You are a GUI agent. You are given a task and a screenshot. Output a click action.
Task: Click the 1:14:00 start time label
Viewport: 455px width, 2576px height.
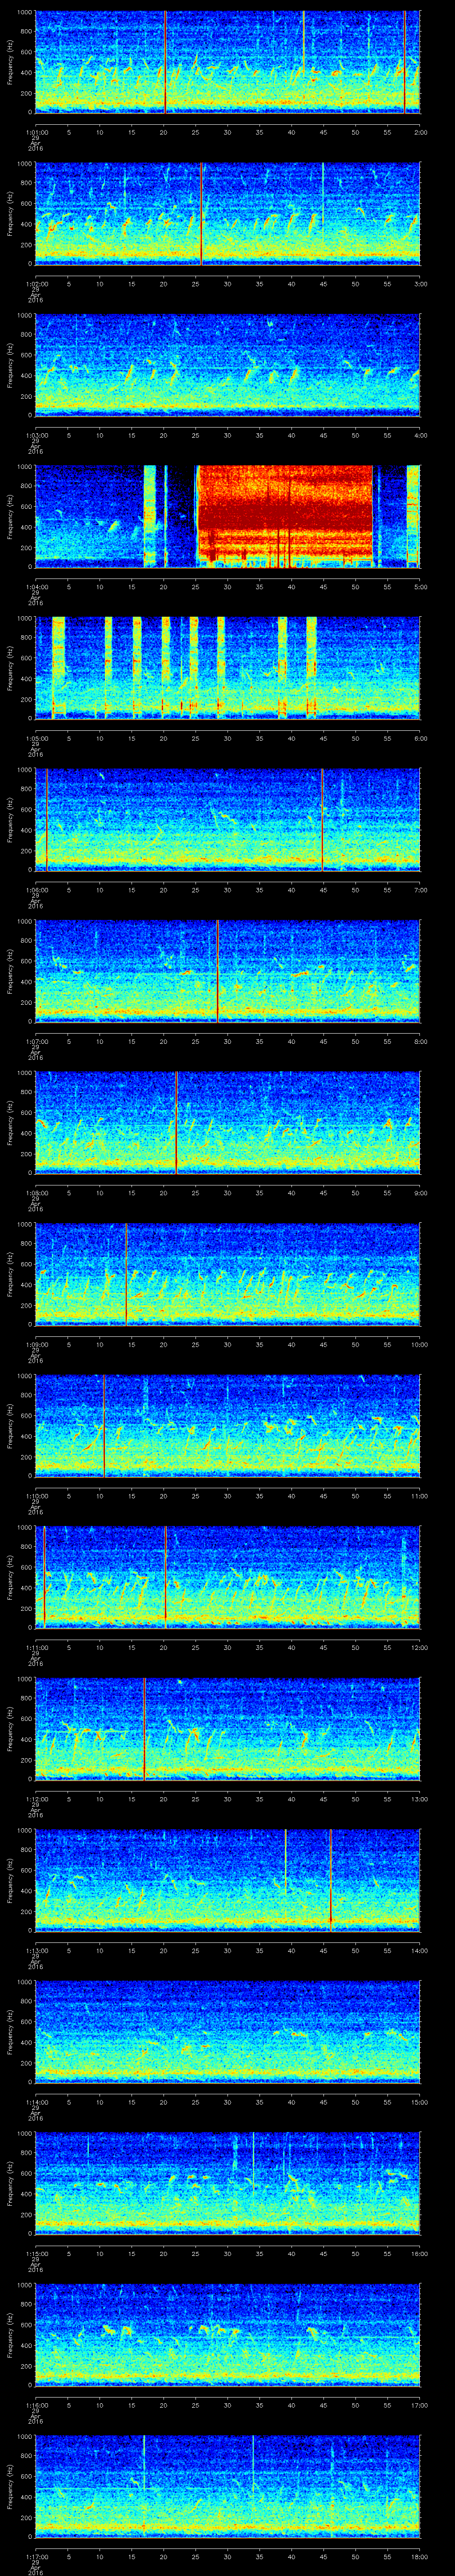tap(36, 2101)
